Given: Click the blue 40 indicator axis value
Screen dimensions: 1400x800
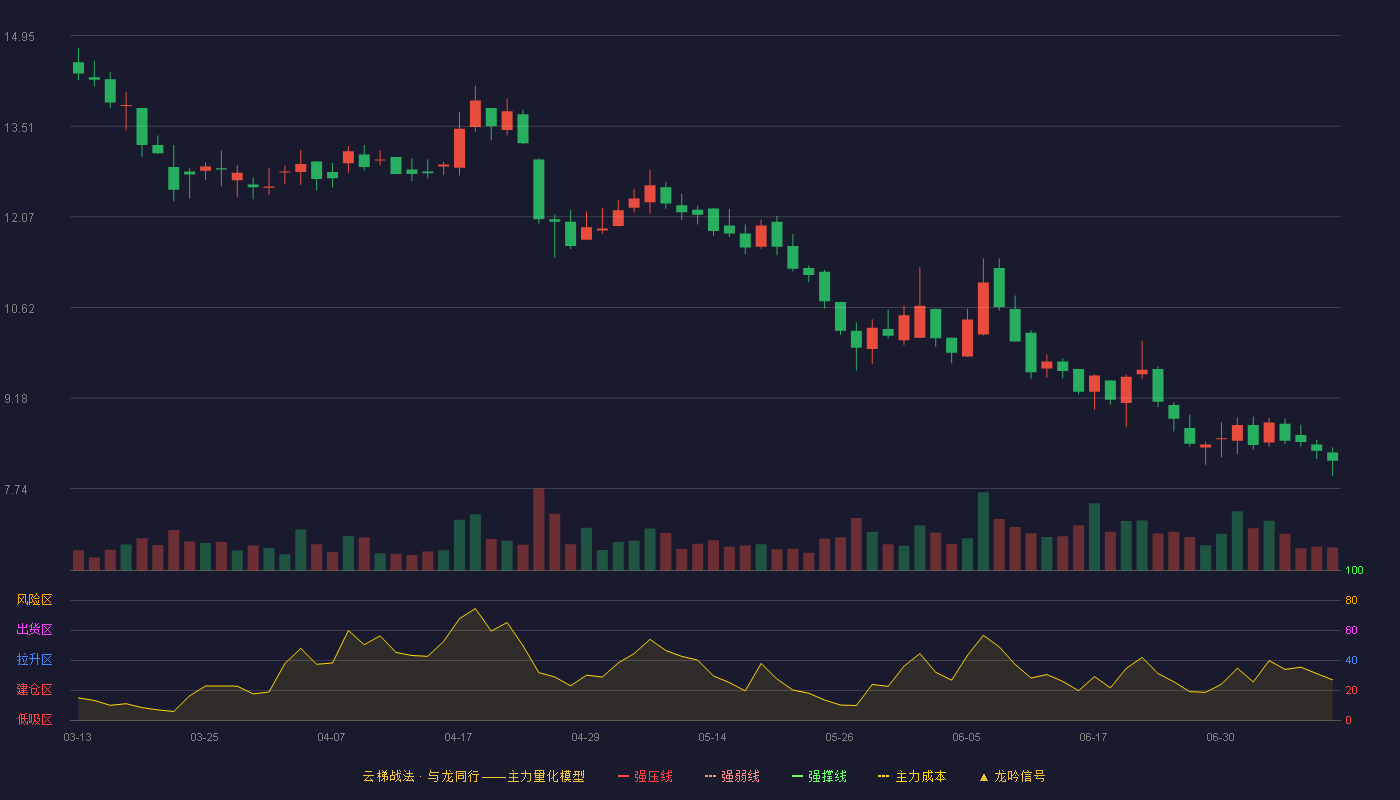Looking at the screenshot, I should 1351,660.
